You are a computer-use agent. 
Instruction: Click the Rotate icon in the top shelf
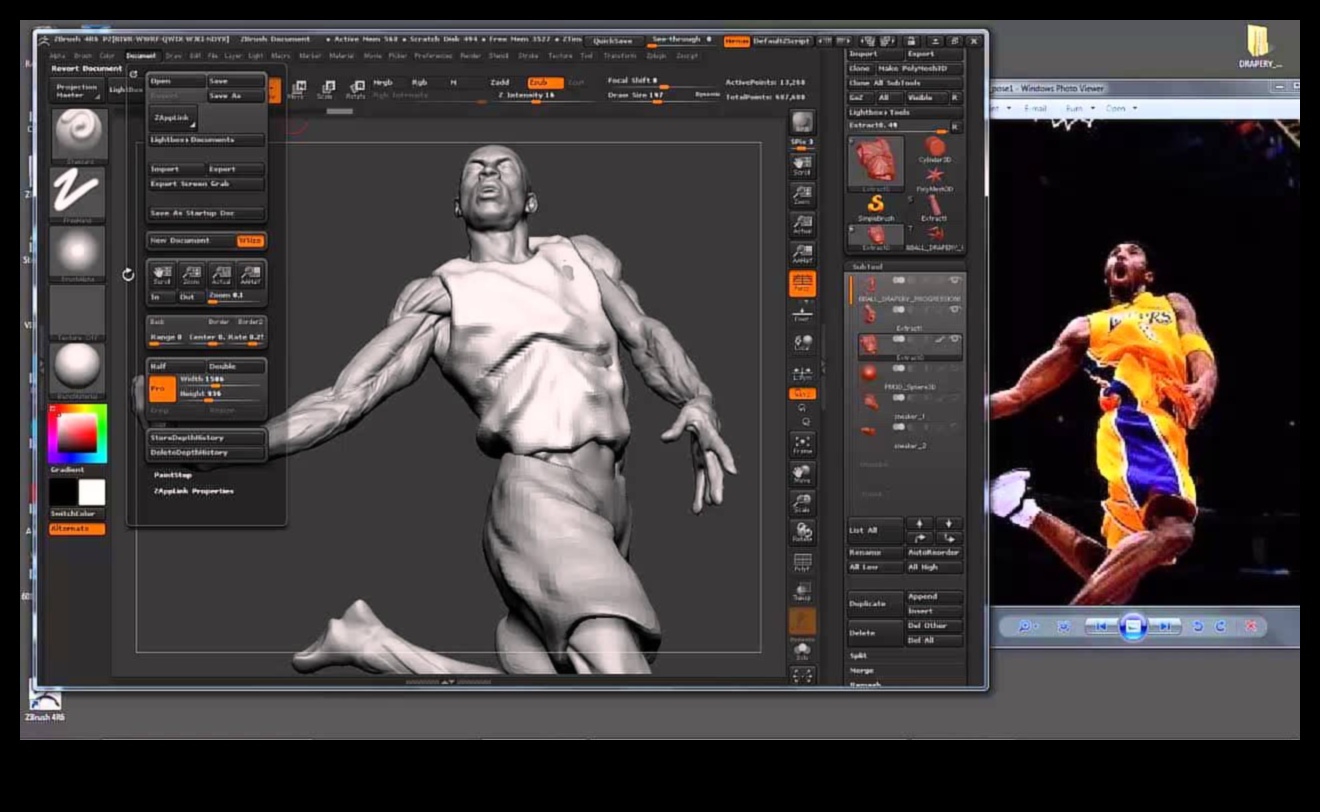point(355,90)
